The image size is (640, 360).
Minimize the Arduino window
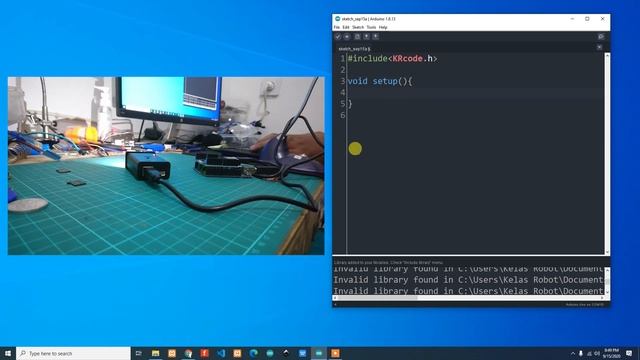(x=572, y=19)
